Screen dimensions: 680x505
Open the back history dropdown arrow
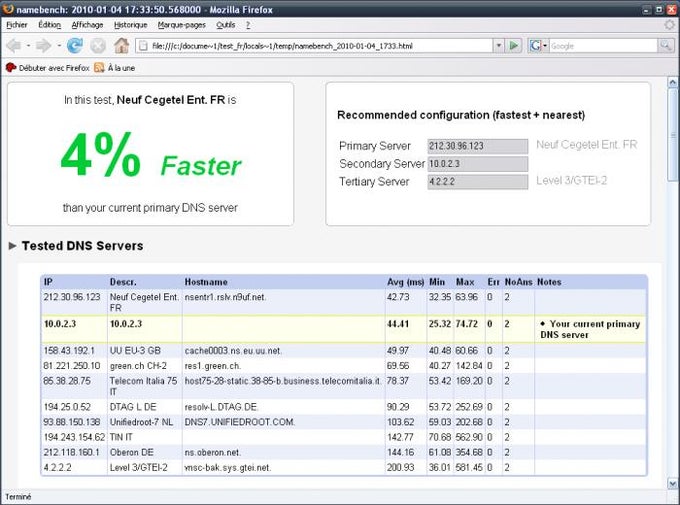(x=28, y=46)
